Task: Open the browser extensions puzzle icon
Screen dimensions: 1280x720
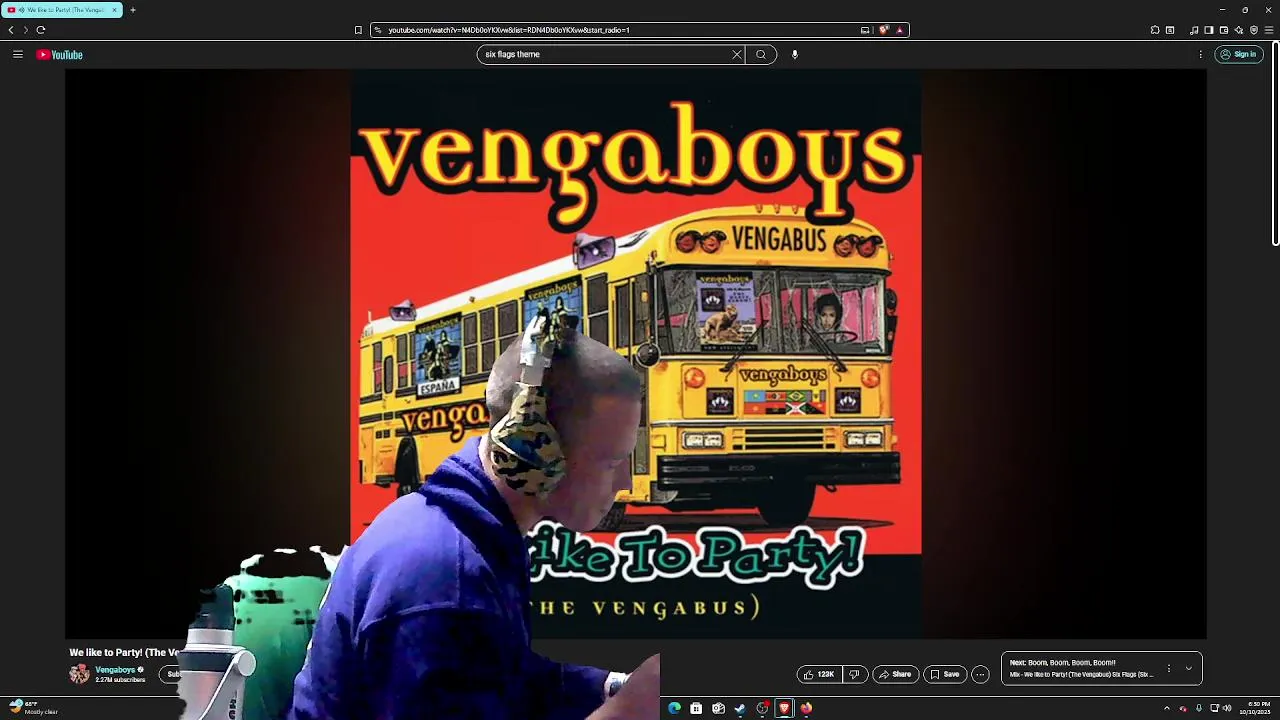Action: pyautogui.click(x=1155, y=30)
